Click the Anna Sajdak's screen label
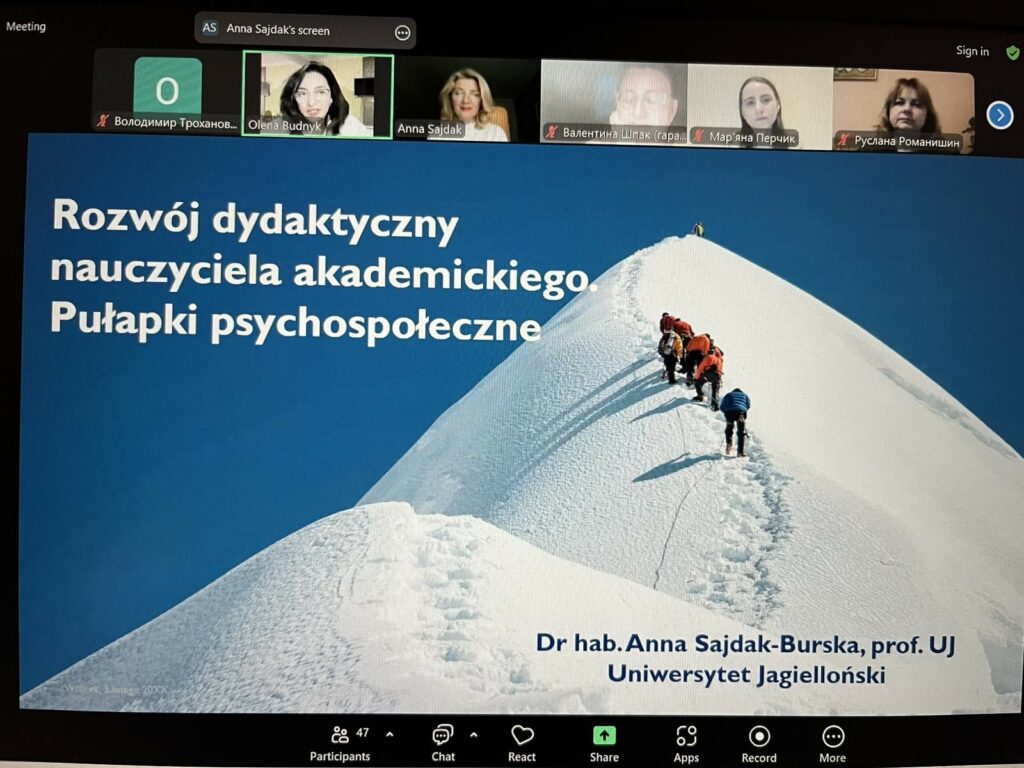 [x=277, y=30]
